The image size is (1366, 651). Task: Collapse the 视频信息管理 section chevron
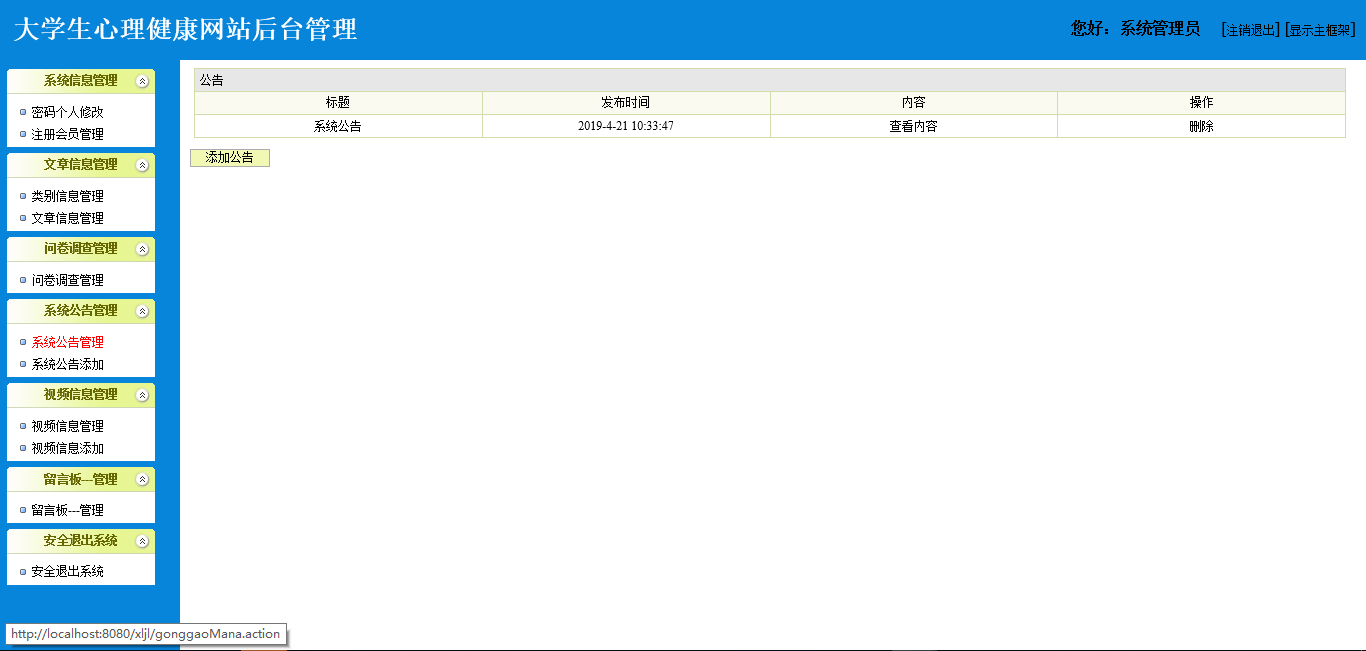(142, 395)
